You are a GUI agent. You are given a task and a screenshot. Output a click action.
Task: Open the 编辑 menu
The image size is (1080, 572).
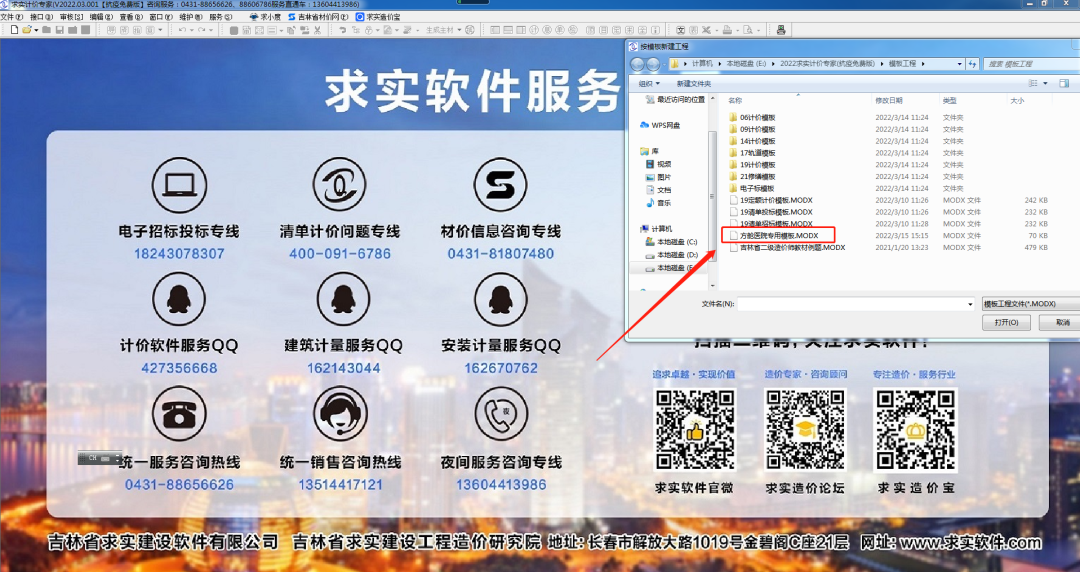101,17
